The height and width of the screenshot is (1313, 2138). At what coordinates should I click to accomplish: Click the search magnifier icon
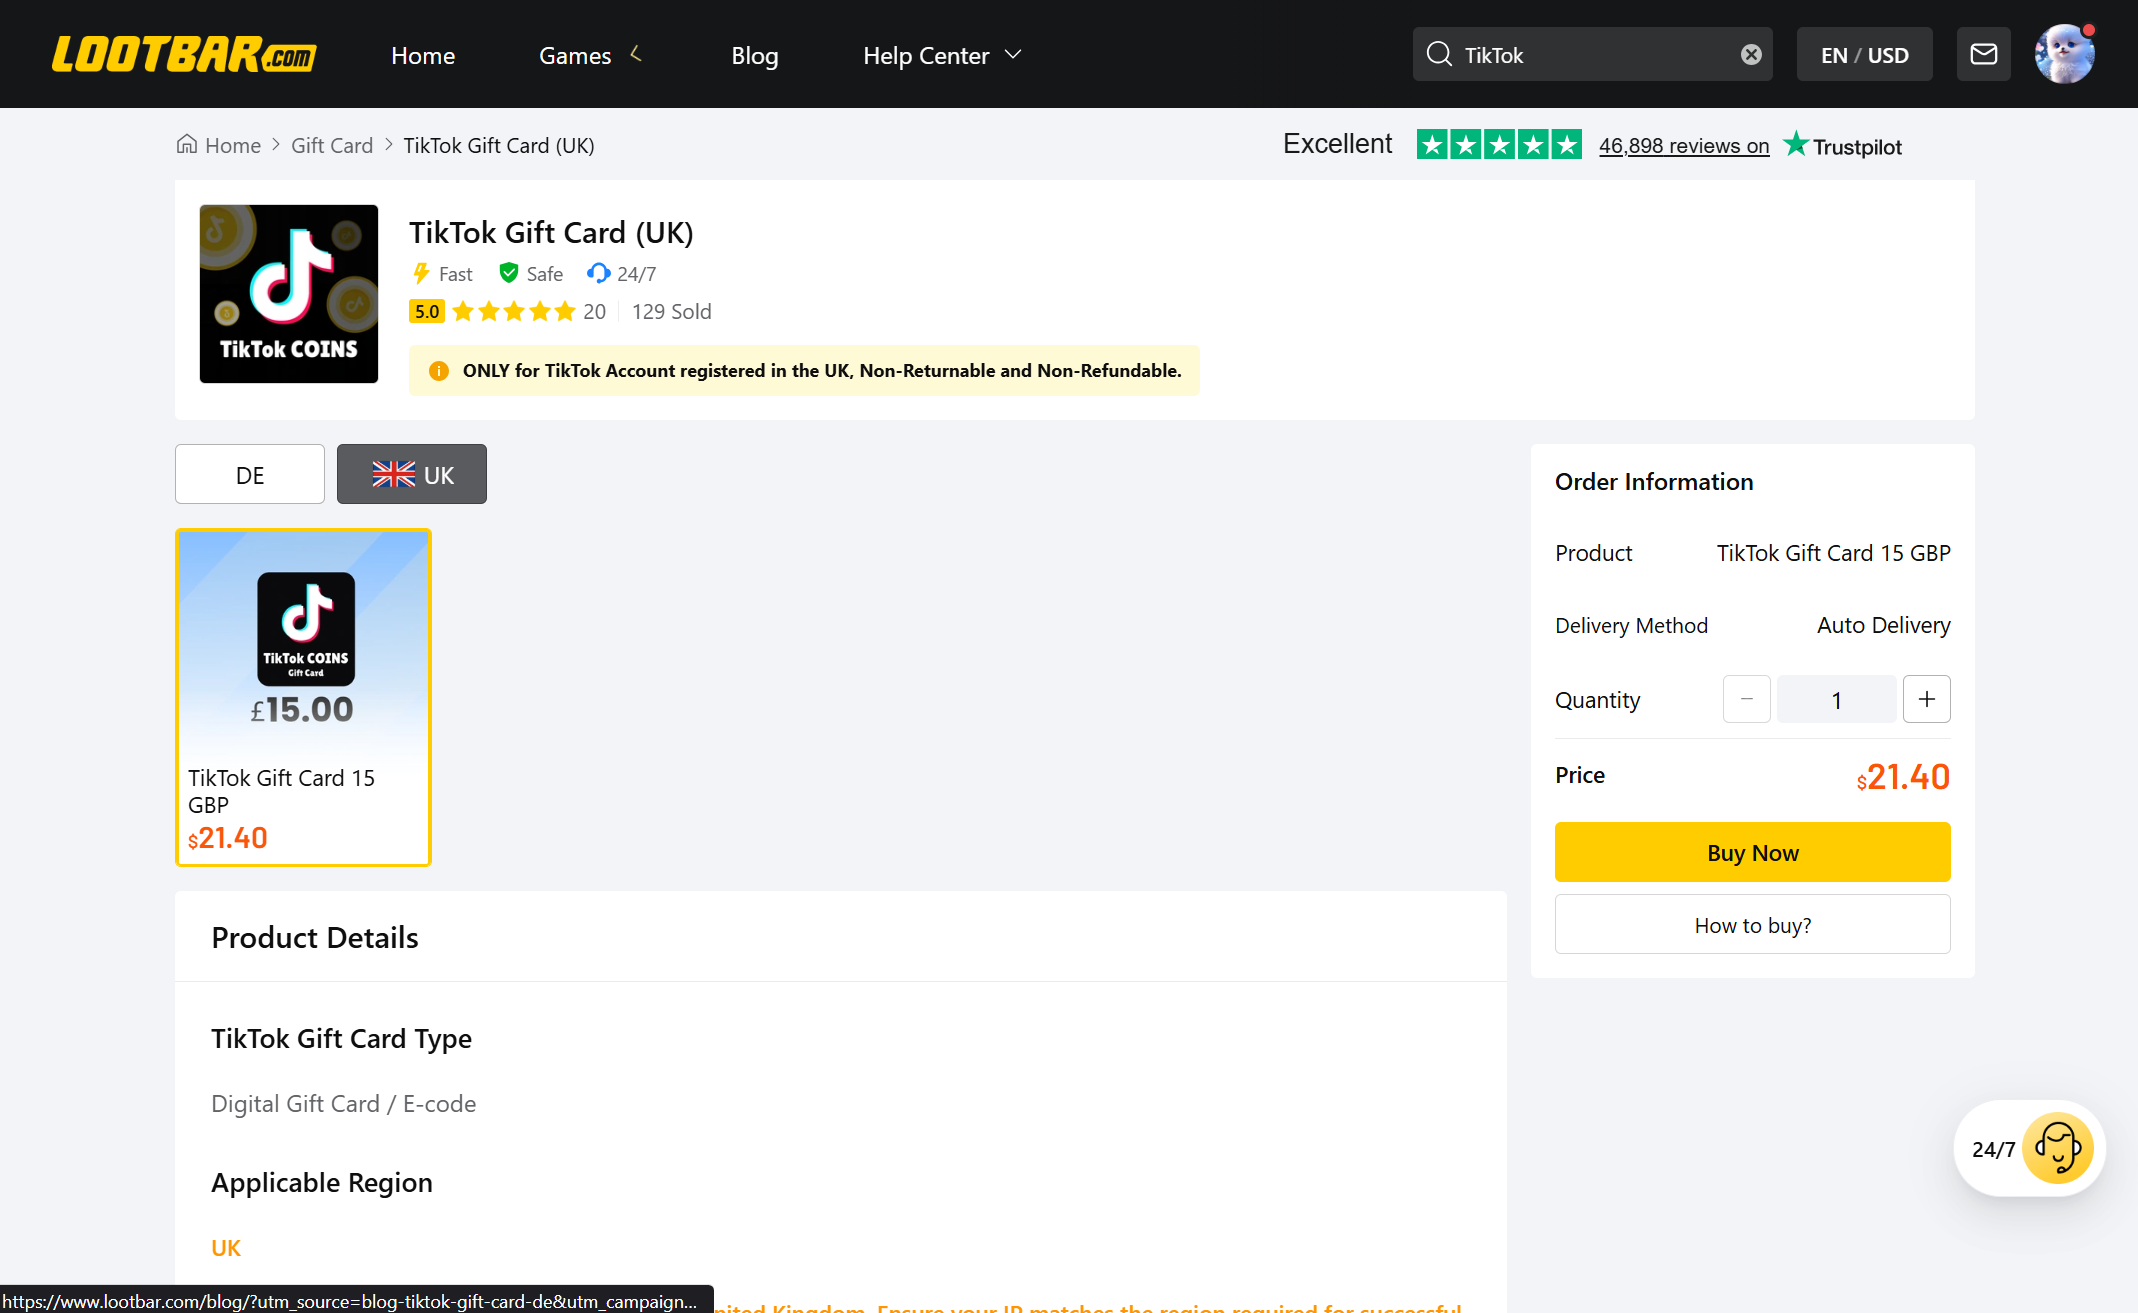click(1439, 54)
